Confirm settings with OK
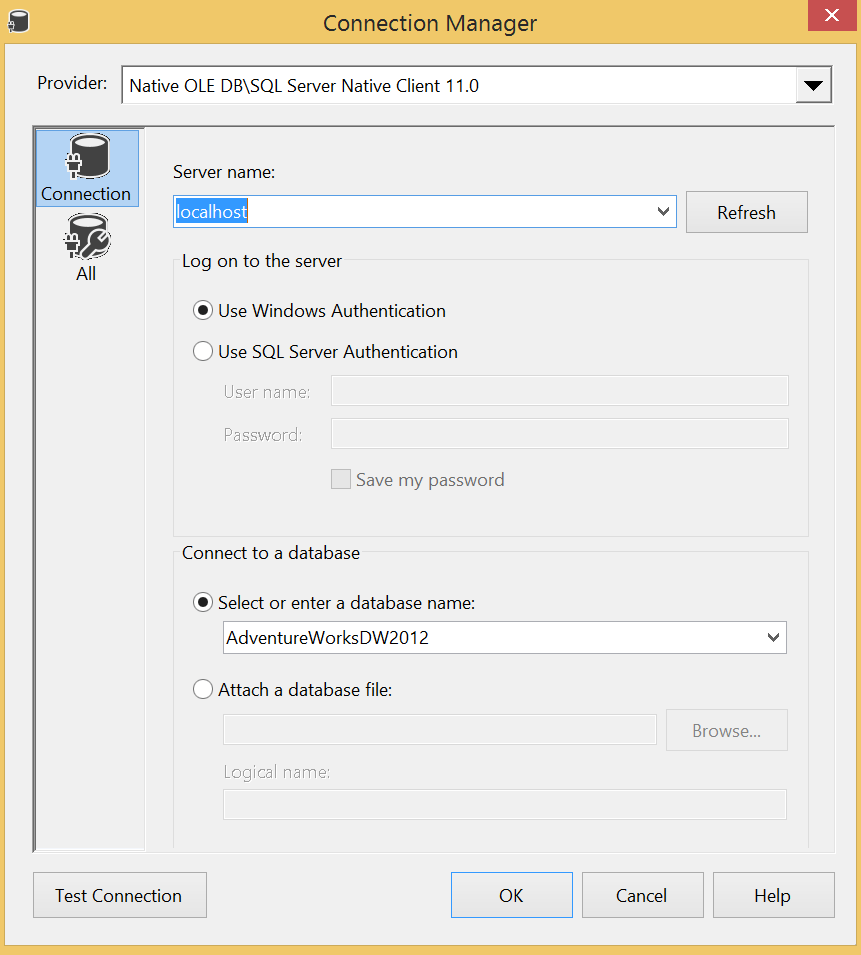Screen dimensions: 861x955 pos(511,895)
